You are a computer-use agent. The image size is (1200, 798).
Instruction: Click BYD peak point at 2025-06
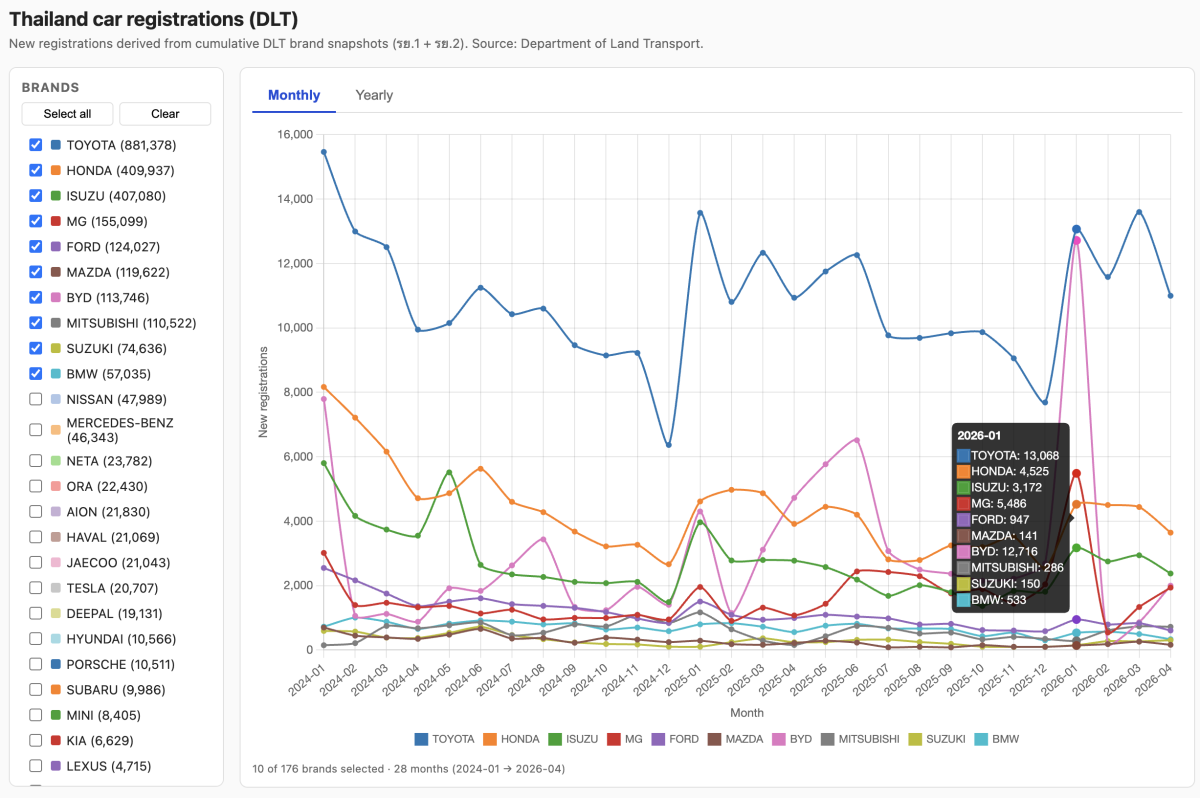coord(857,440)
